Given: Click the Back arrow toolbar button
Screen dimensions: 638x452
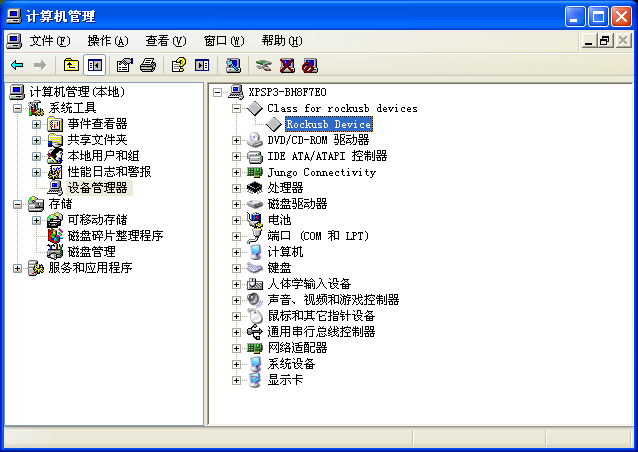Looking at the screenshot, I should 17,65.
